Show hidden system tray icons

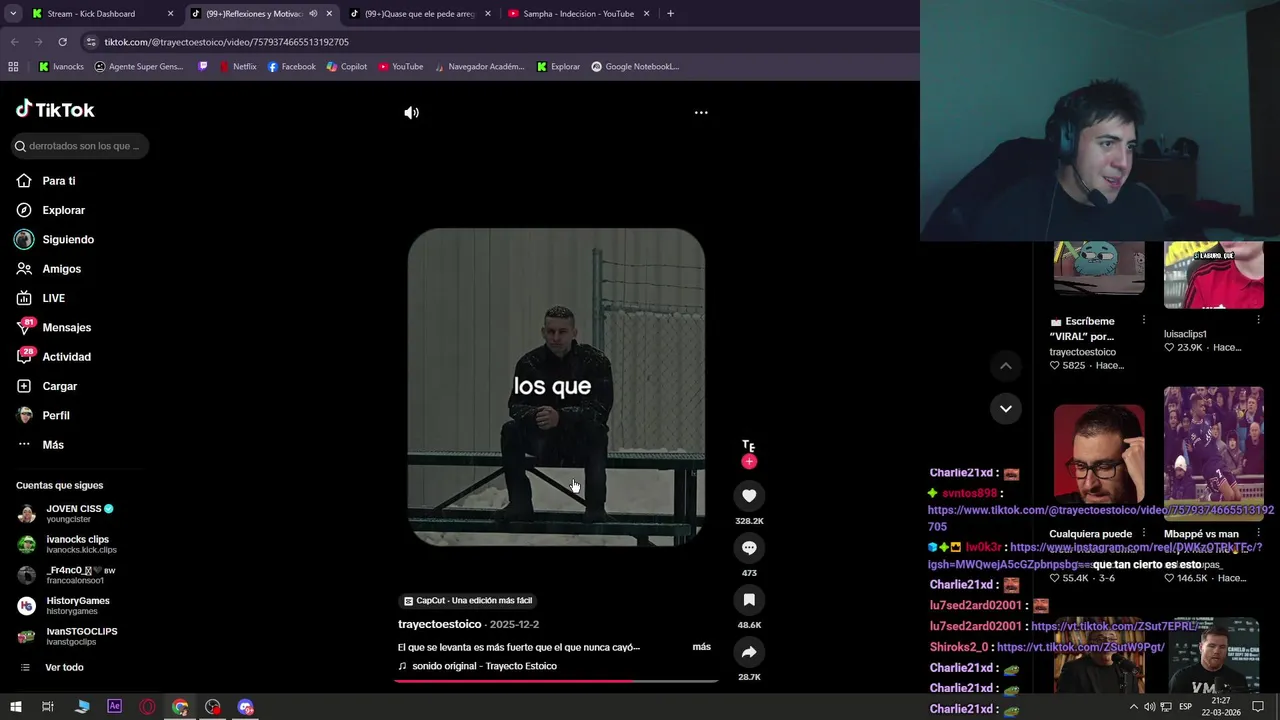1133,707
